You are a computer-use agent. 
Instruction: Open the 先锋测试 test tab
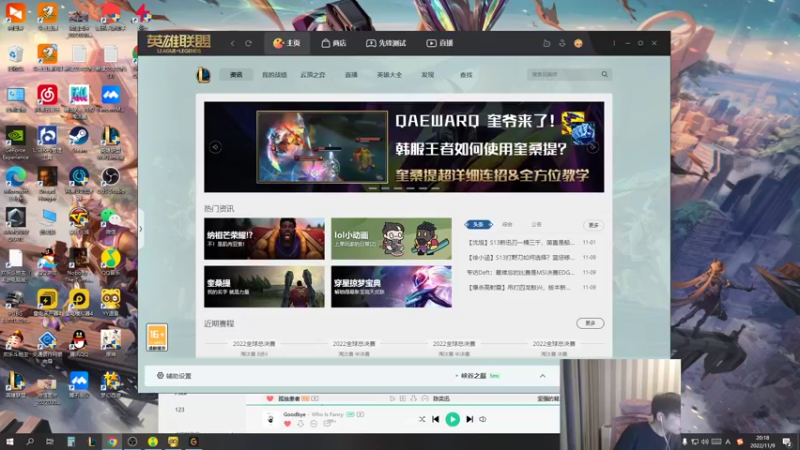coord(386,43)
